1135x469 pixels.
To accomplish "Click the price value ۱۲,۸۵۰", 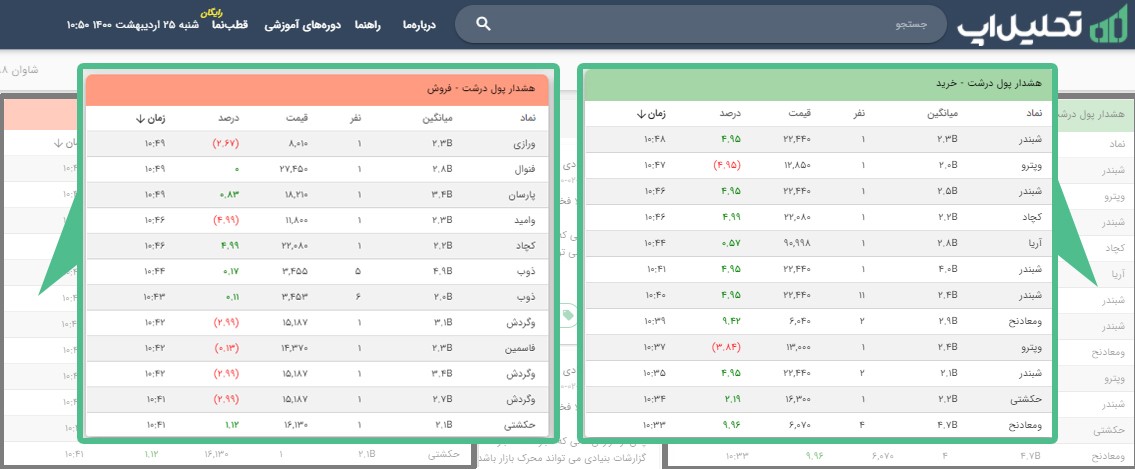I will tap(797, 165).
